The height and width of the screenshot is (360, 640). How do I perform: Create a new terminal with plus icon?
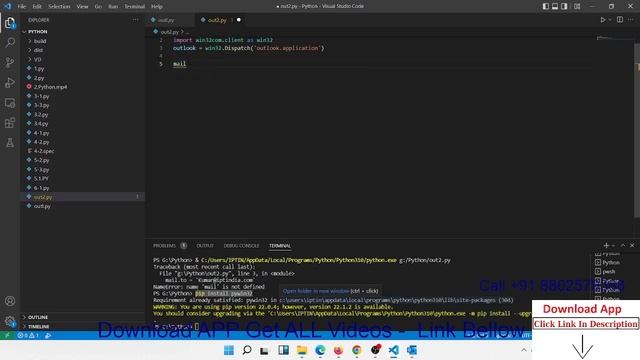pyautogui.click(x=606, y=245)
